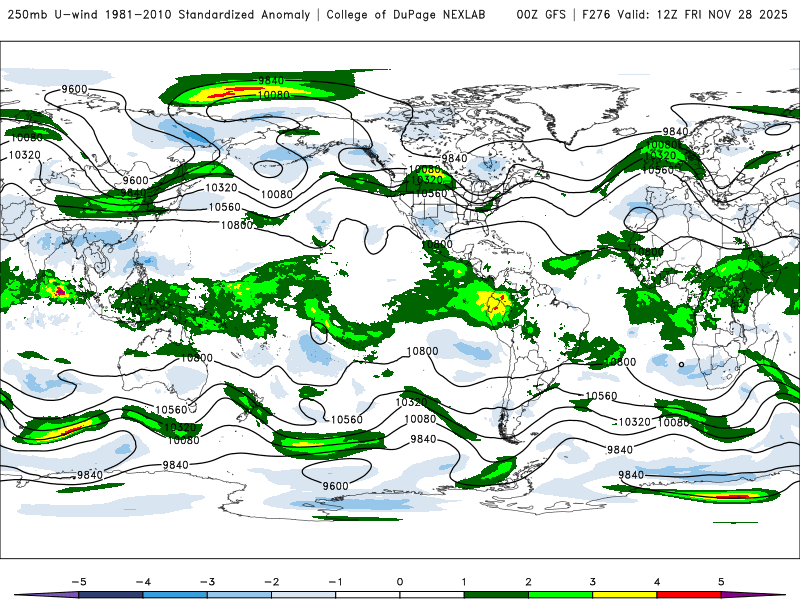Screen dimensions: 800x600
Task: Click the '1981-2010 Standardized Anomaly' text
Action: pos(208,14)
